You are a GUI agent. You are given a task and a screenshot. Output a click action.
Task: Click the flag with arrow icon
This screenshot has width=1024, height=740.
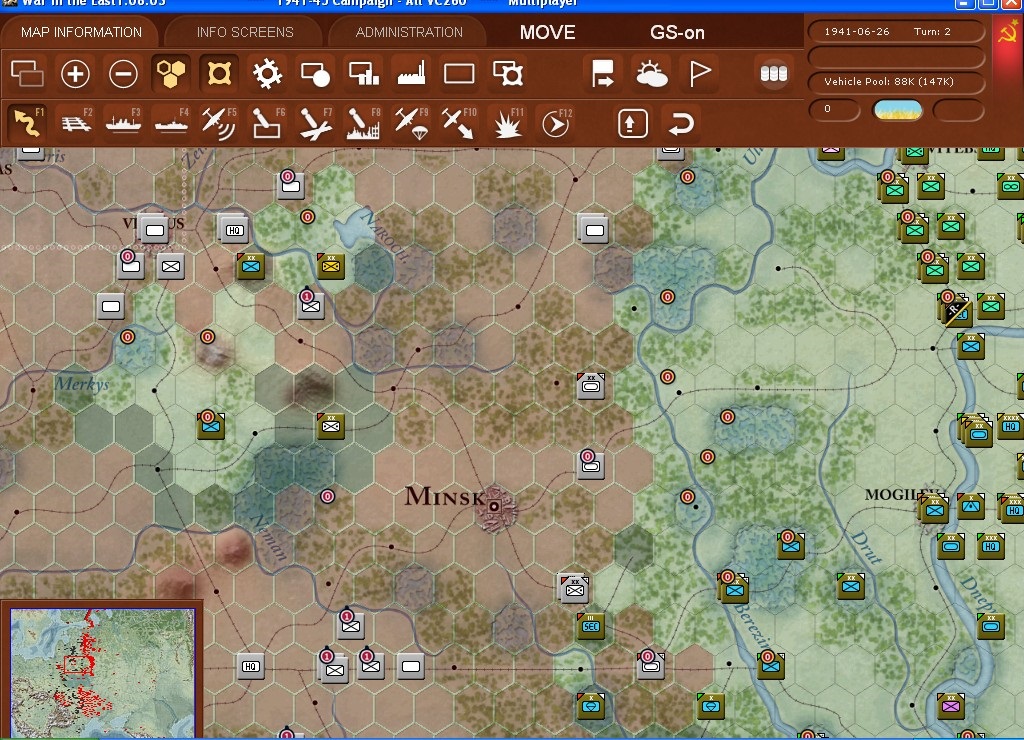(602, 73)
